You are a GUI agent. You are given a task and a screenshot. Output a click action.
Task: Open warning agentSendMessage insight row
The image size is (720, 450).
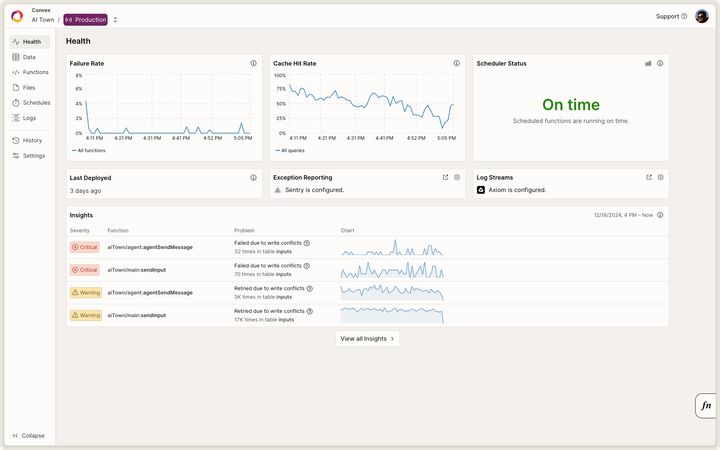click(367, 292)
